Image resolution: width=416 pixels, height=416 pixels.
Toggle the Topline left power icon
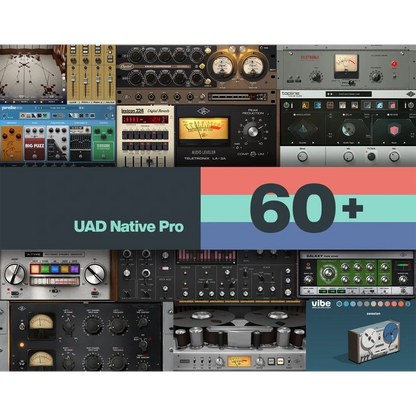pos(286,105)
